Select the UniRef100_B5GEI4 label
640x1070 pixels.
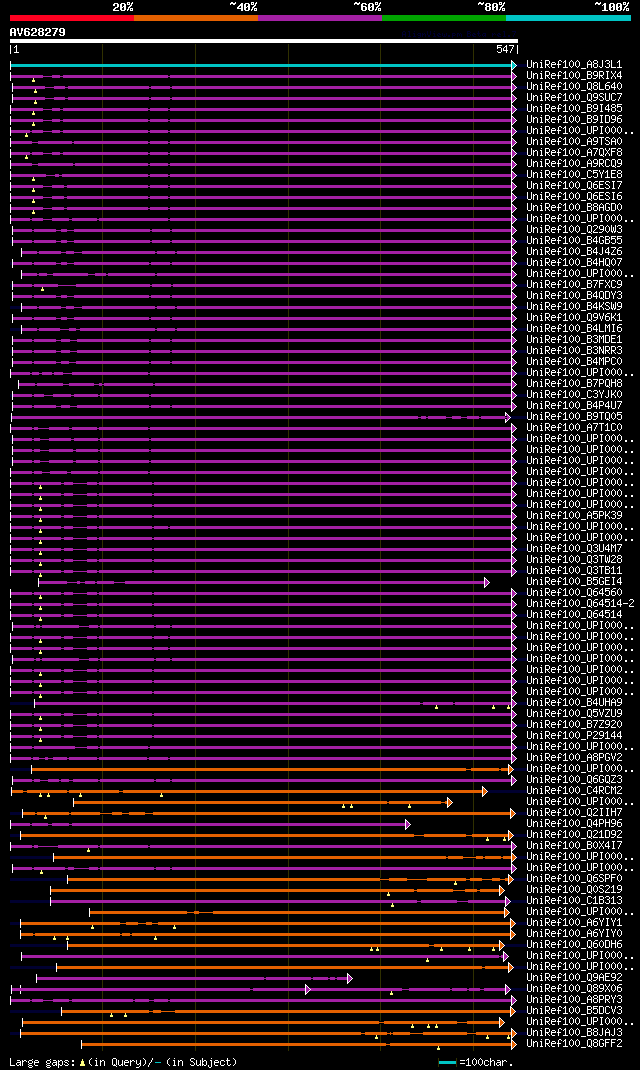[x=574, y=582]
